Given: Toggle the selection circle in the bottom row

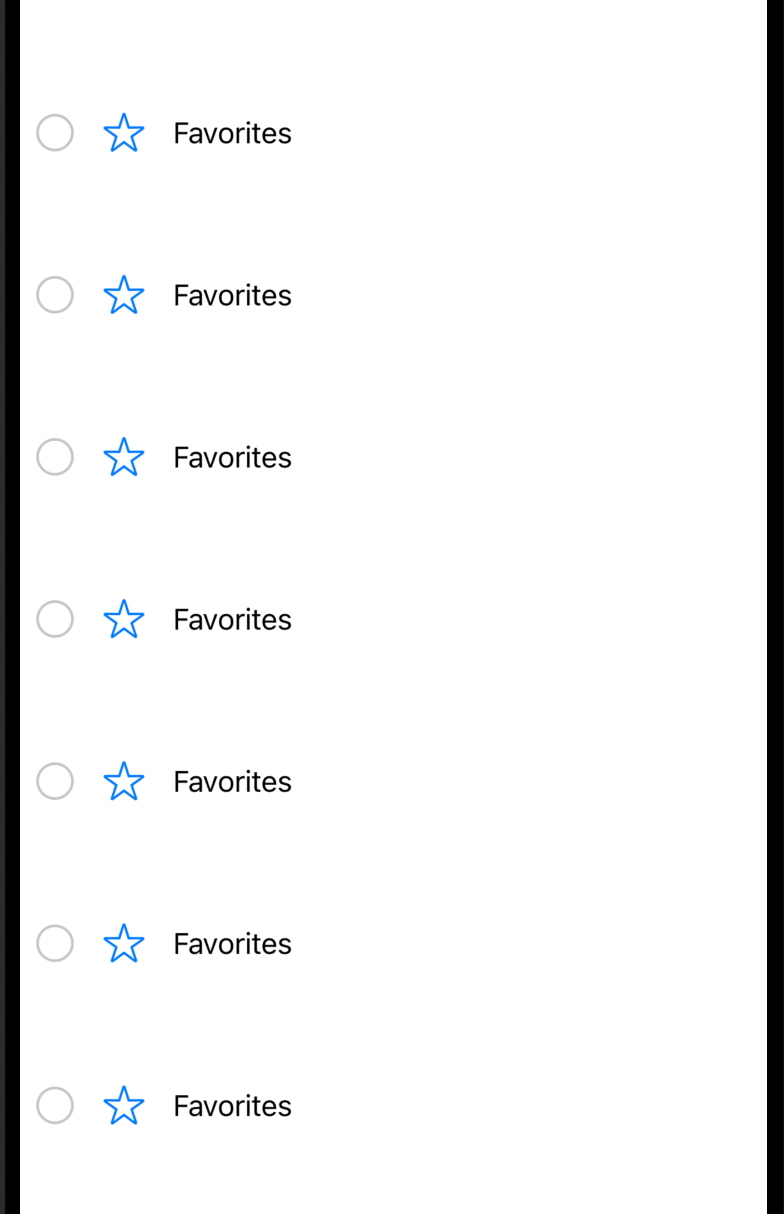Looking at the screenshot, I should click(55, 1105).
